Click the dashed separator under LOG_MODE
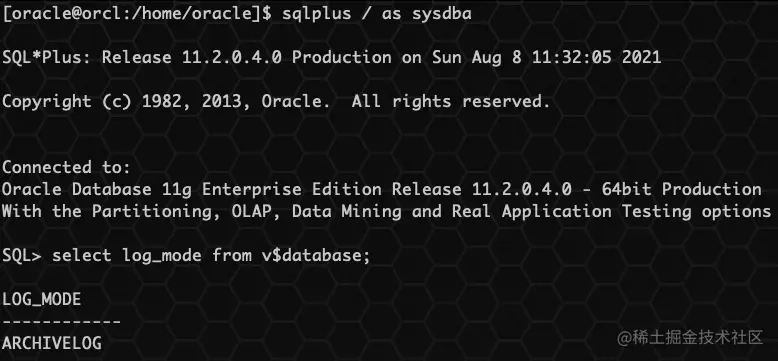 (62, 322)
